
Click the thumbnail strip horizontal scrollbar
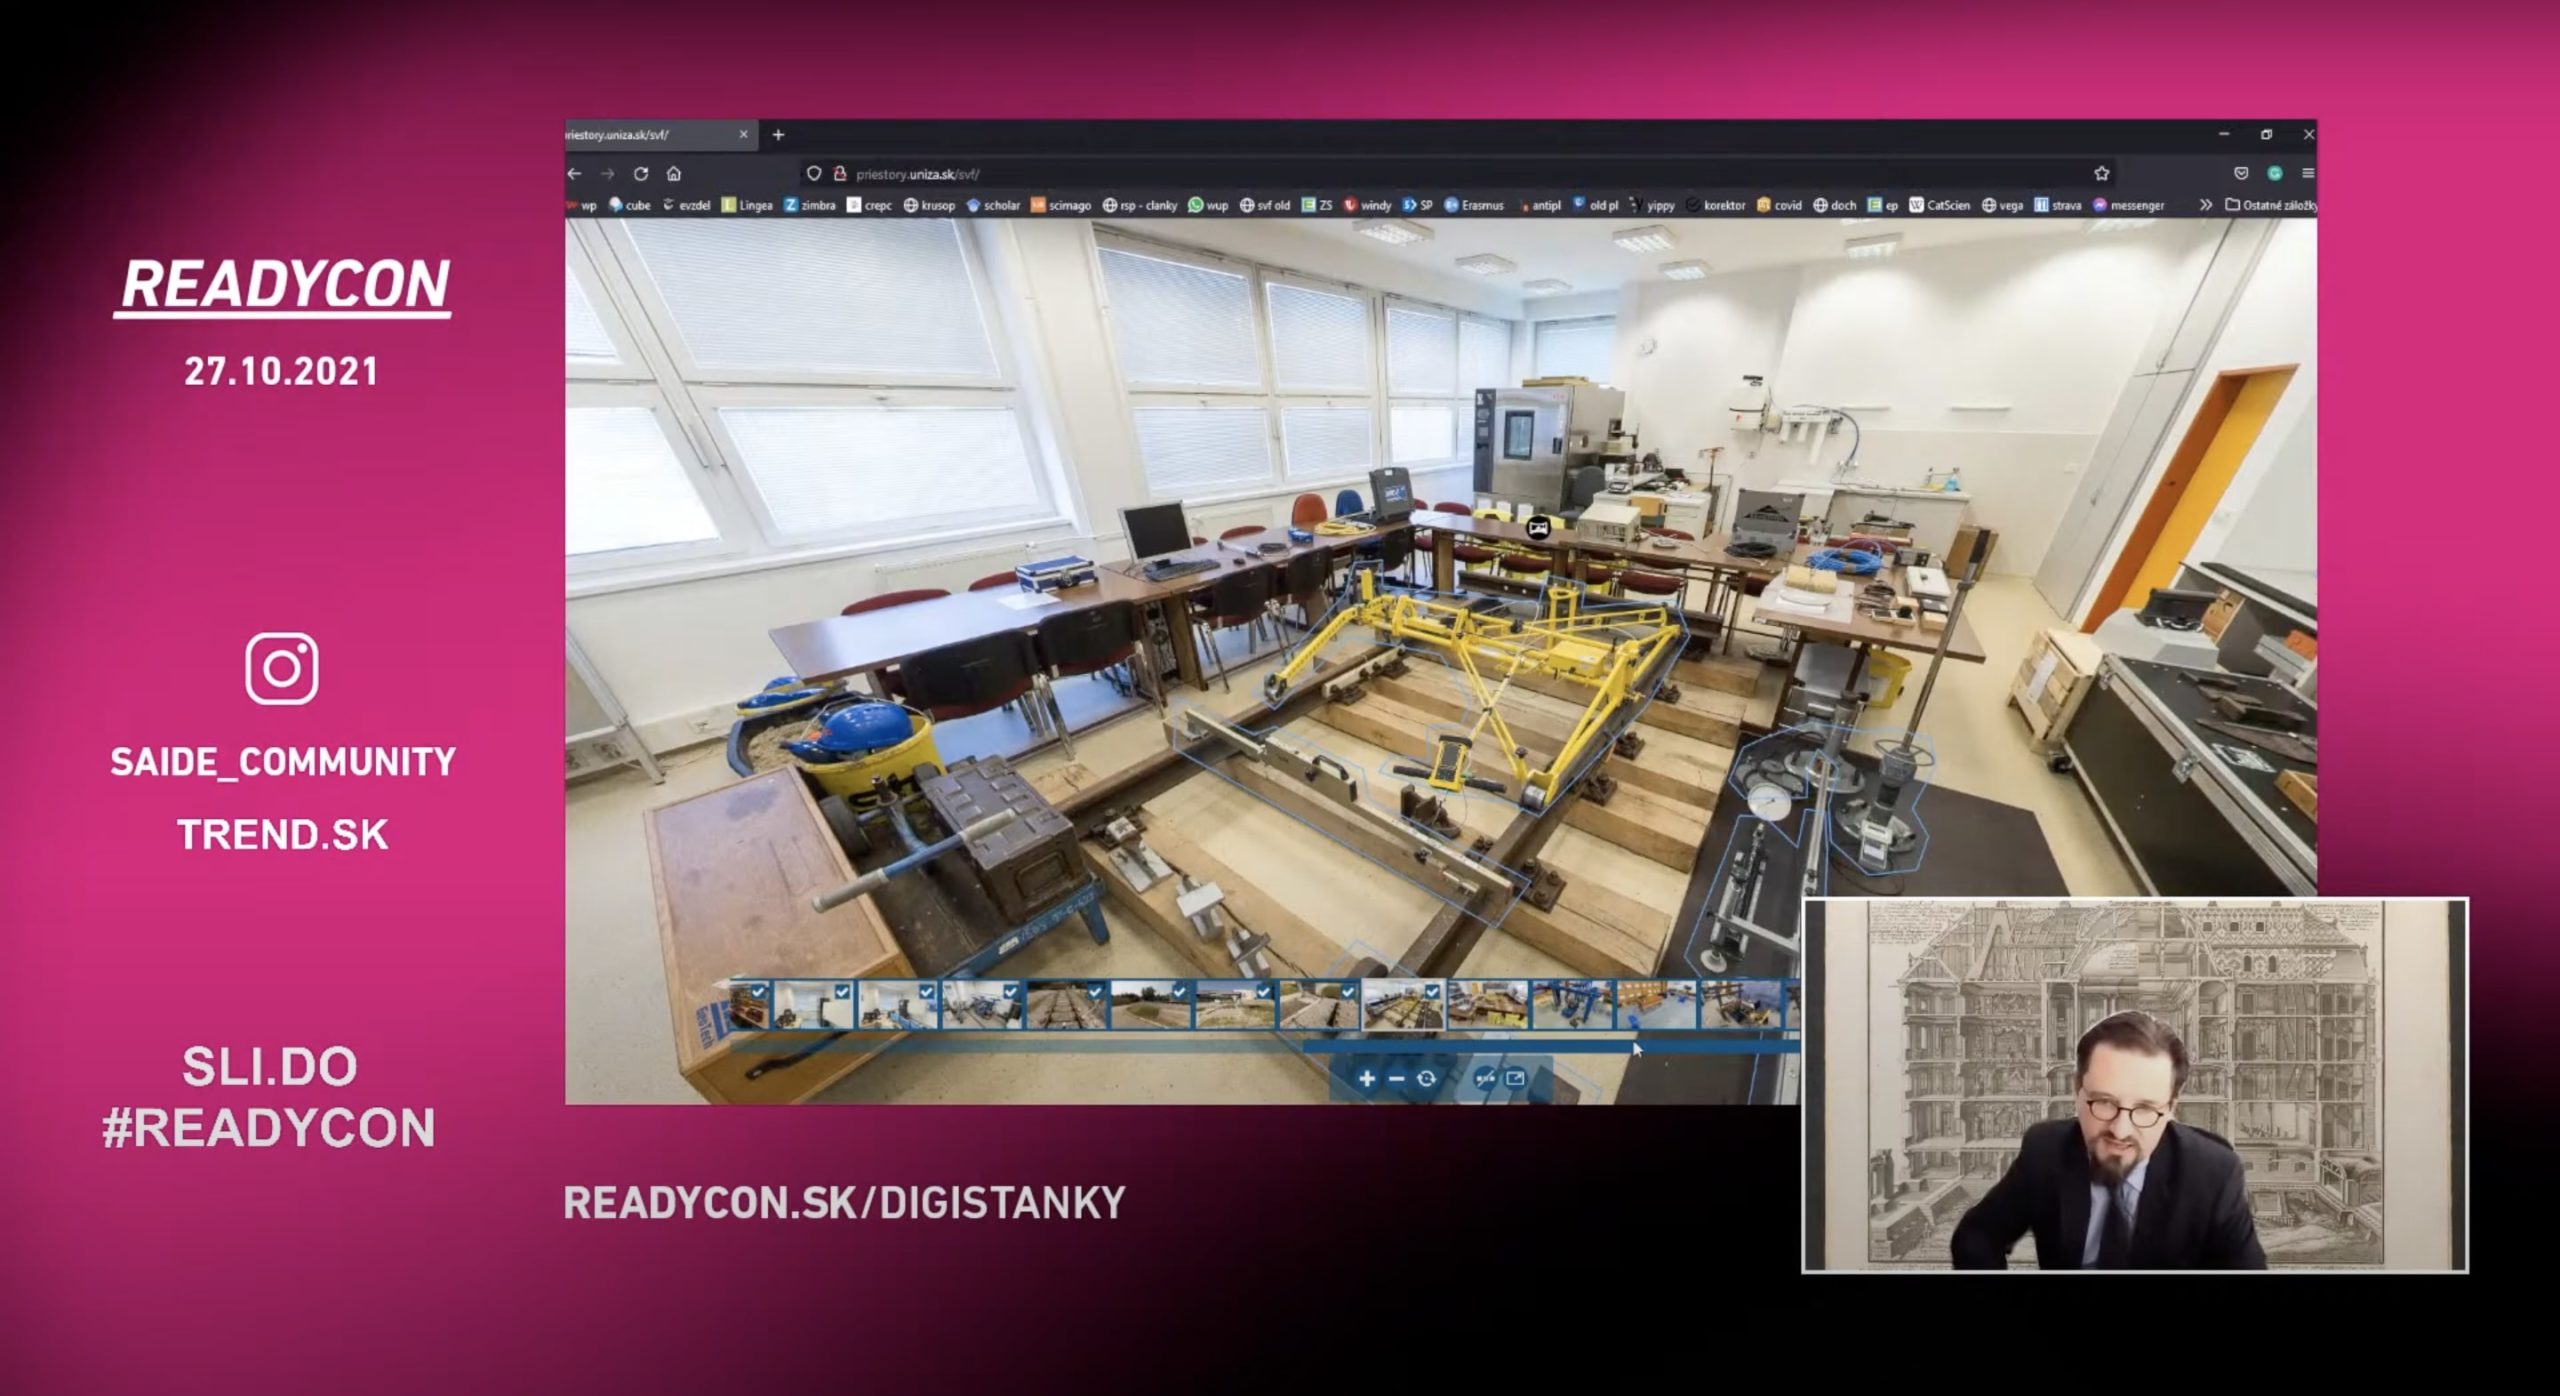click(x=1550, y=1046)
